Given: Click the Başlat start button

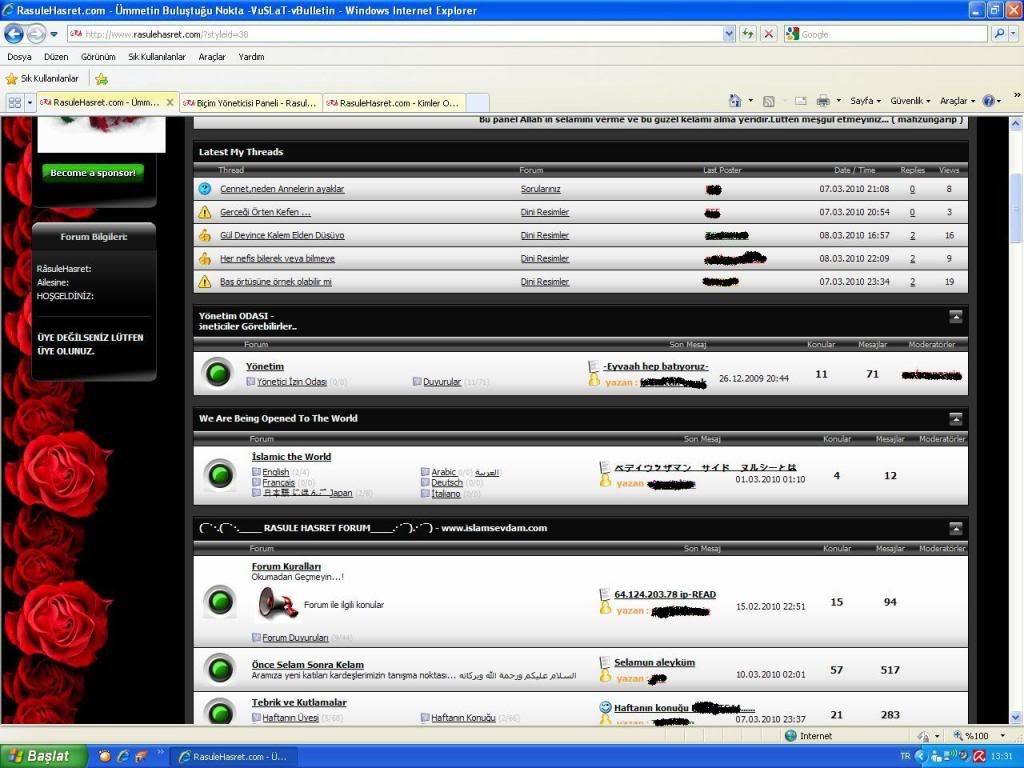Looking at the screenshot, I should pyautogui.click(x=42, y=756).
